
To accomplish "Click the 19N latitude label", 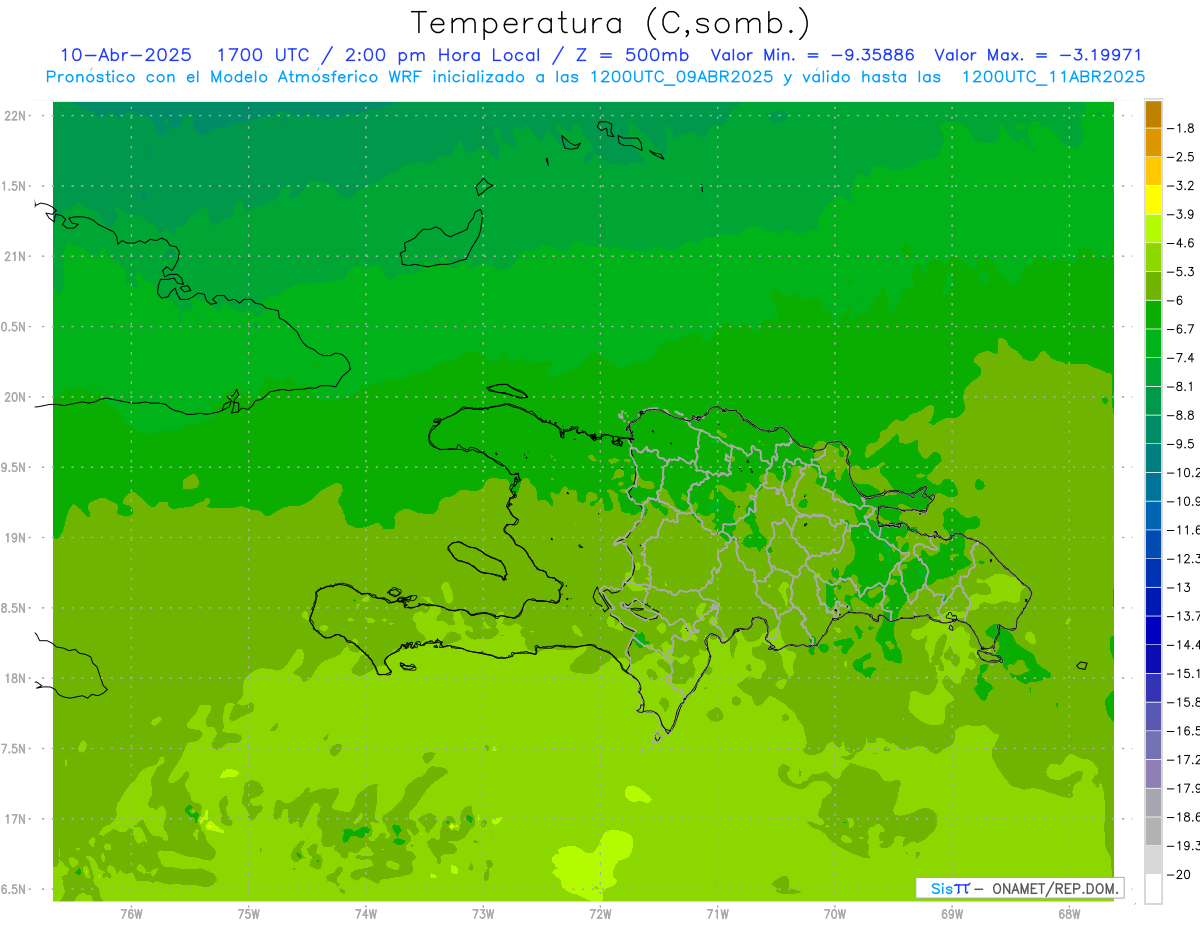I will point(16,538).
